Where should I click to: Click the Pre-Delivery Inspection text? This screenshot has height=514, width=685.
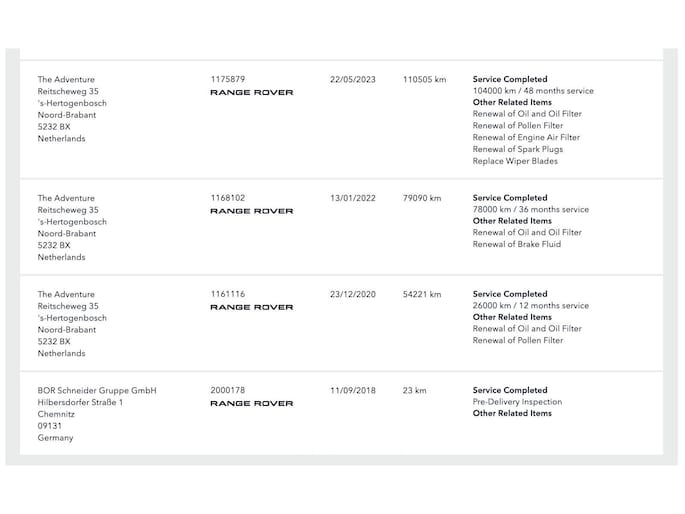tap(517, 402)
